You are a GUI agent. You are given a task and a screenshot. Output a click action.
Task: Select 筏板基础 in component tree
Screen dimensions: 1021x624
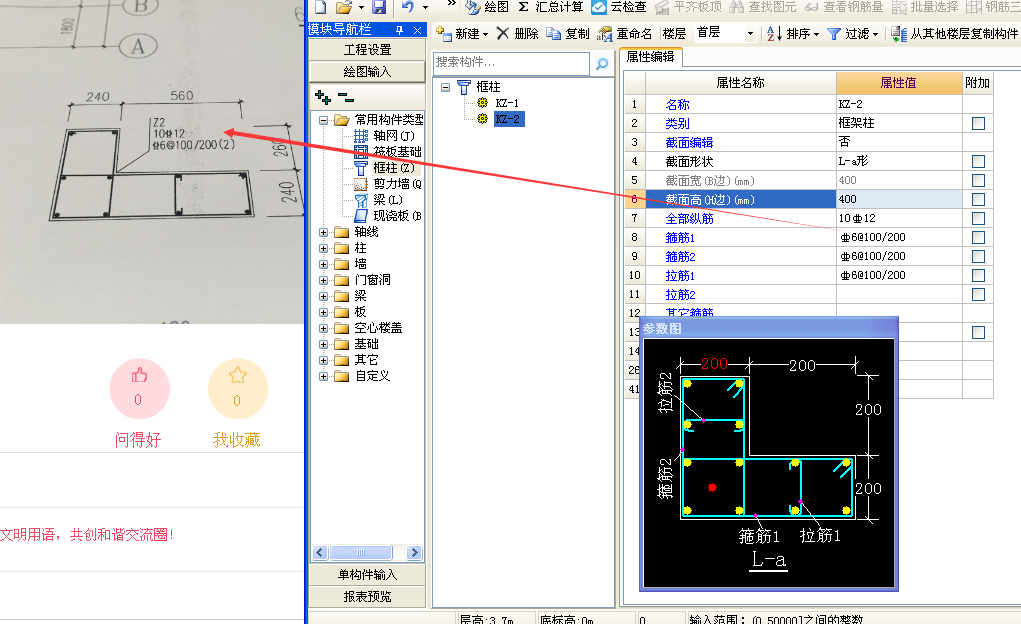[388, 152]
